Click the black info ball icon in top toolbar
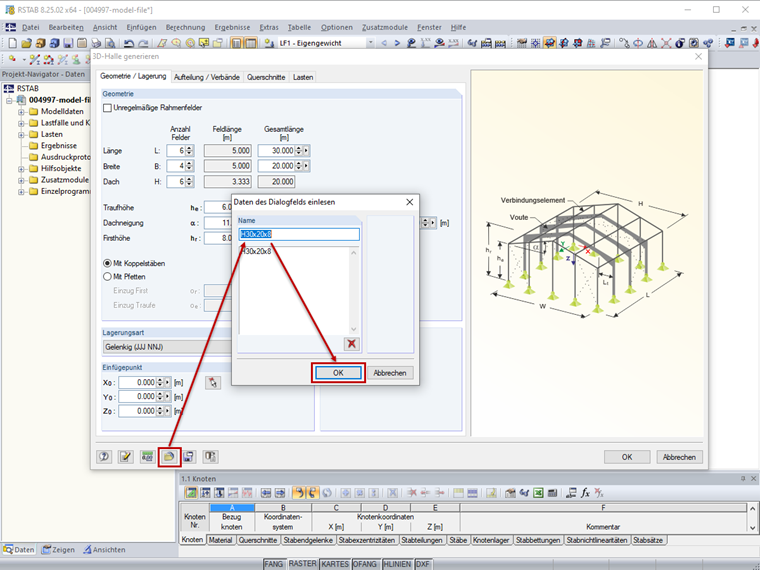 click(x=680, y=43)
